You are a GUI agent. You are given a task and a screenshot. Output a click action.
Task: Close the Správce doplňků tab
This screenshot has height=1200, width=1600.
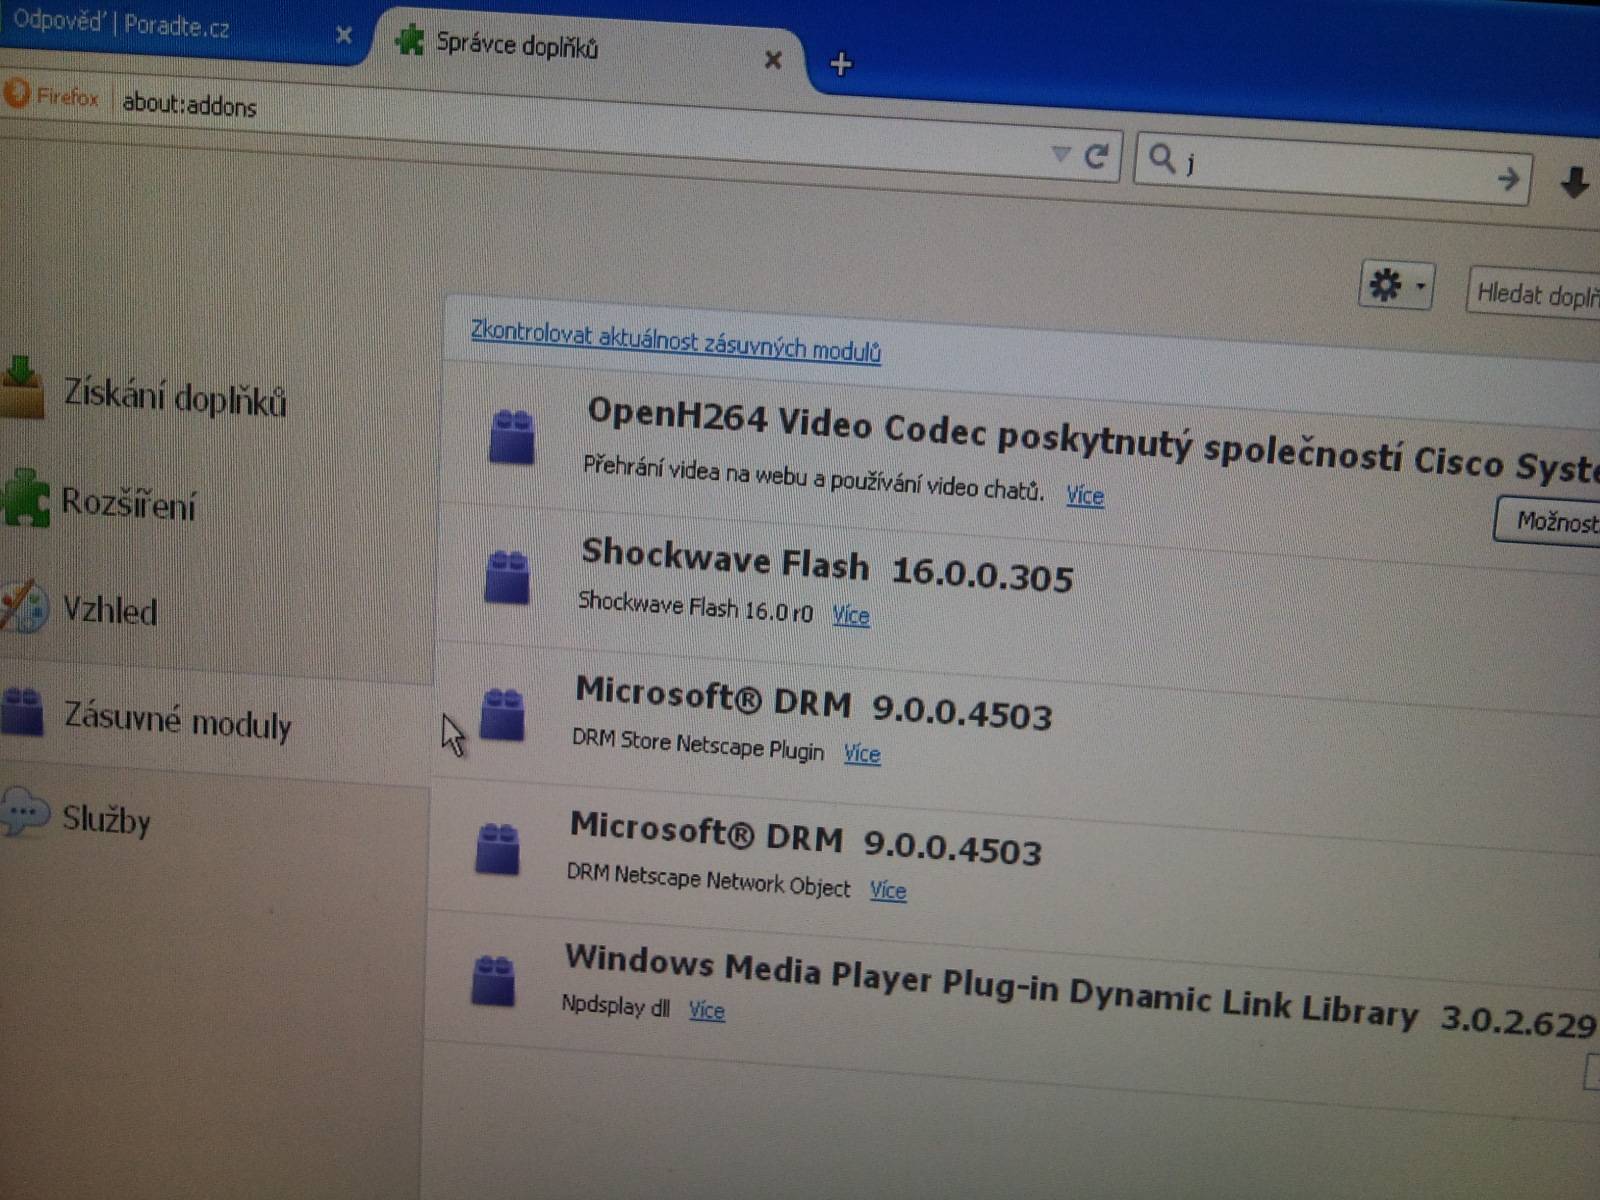[x=773, y=60]
